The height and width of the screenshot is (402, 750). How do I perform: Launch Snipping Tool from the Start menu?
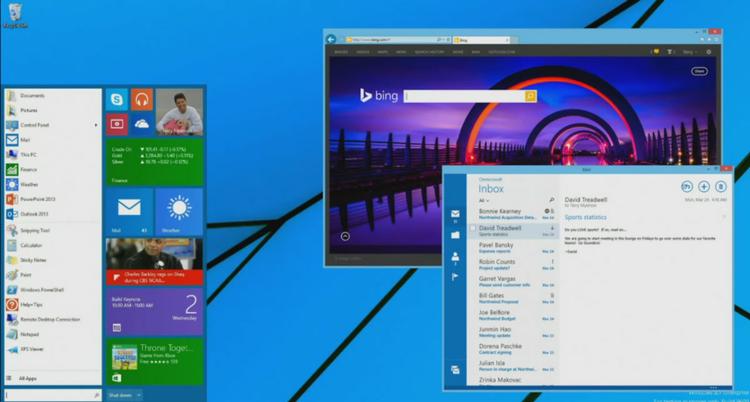point(53,231)
